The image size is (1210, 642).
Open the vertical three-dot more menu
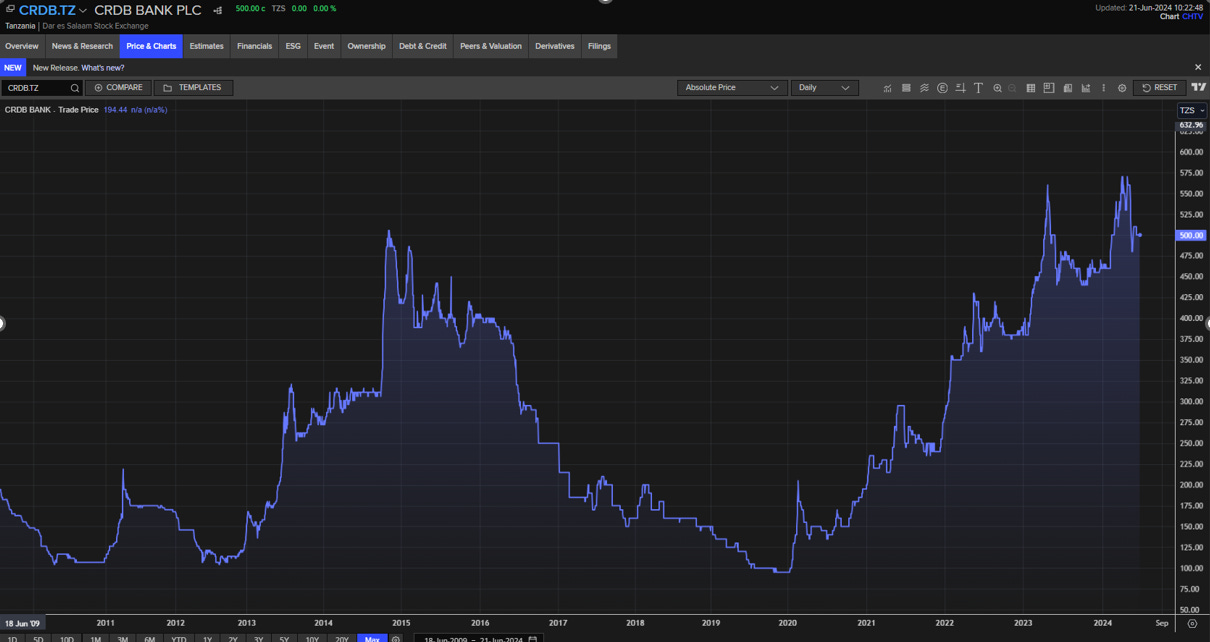tap(1104, 88)
